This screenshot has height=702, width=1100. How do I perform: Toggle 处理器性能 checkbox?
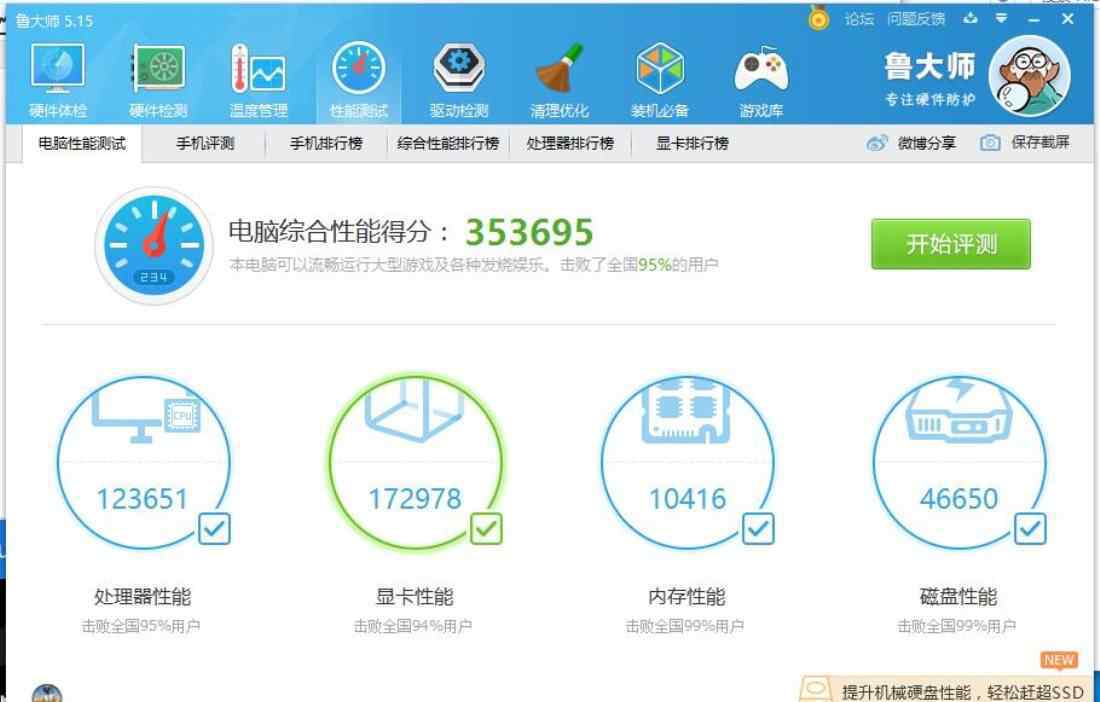pyautogui.click(x=214, y=528)
